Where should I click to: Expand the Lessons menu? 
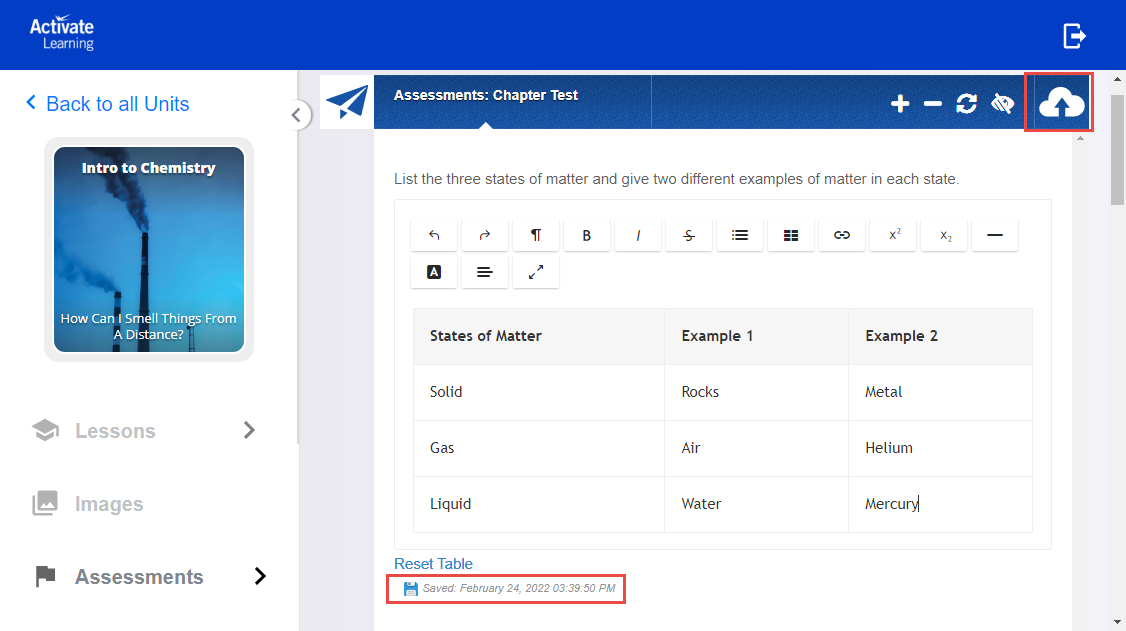tap(144, 430)
